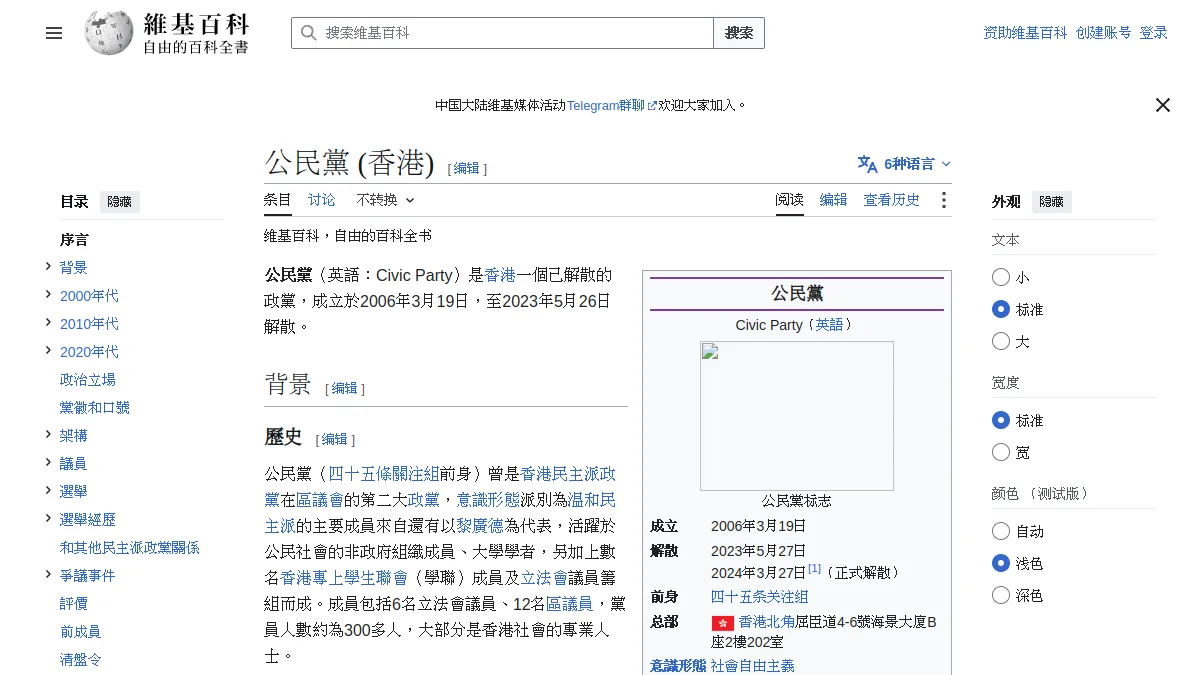Click the footnote [1] reference
This screenshot has height=675, width=1200.
click(814, 568)
